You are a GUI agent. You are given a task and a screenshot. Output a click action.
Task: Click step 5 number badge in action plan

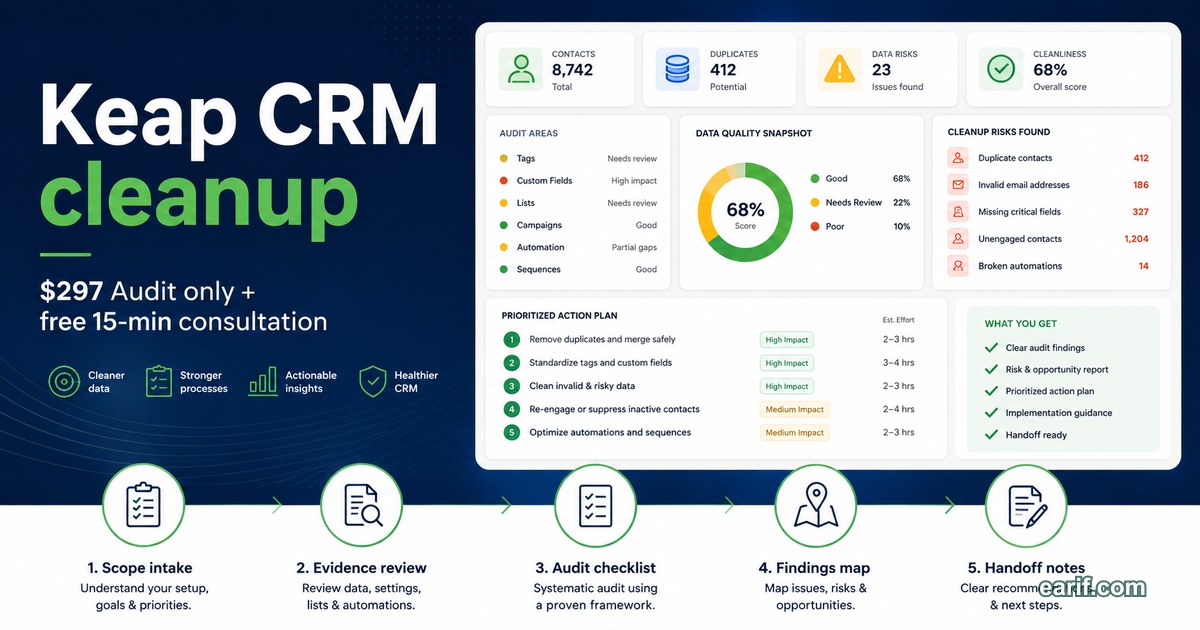512,432
